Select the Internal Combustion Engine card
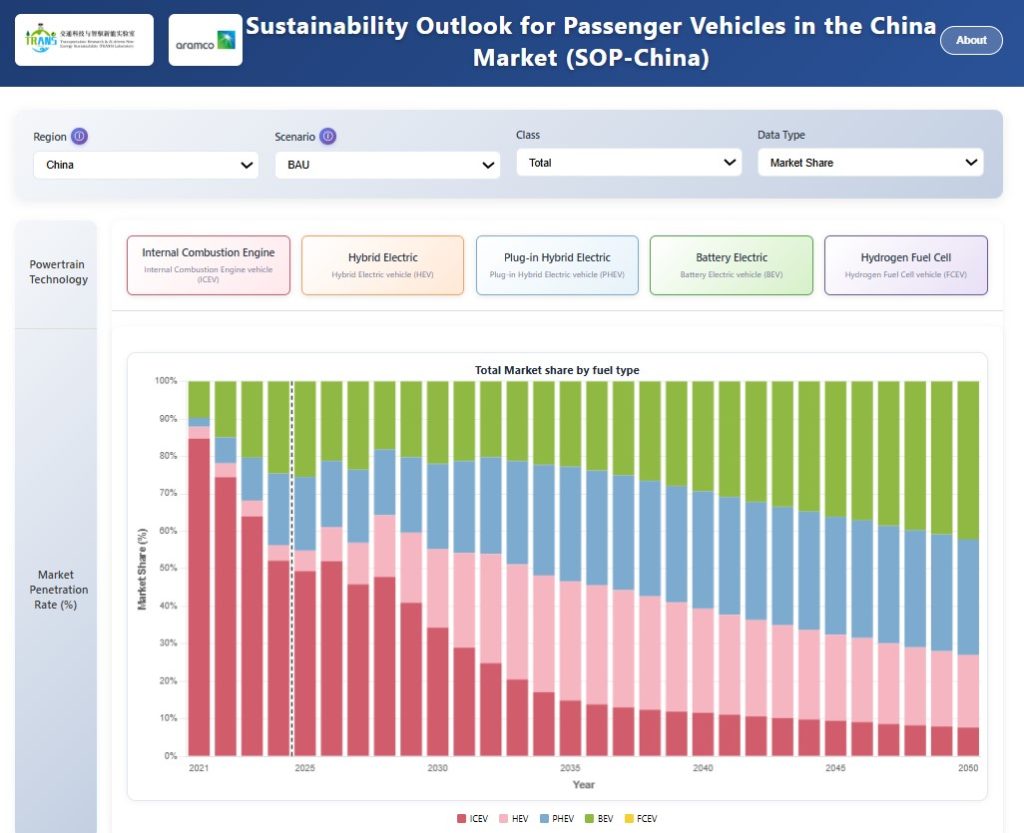The width and height of the screenshot is (1024, 833). [208, 265]
